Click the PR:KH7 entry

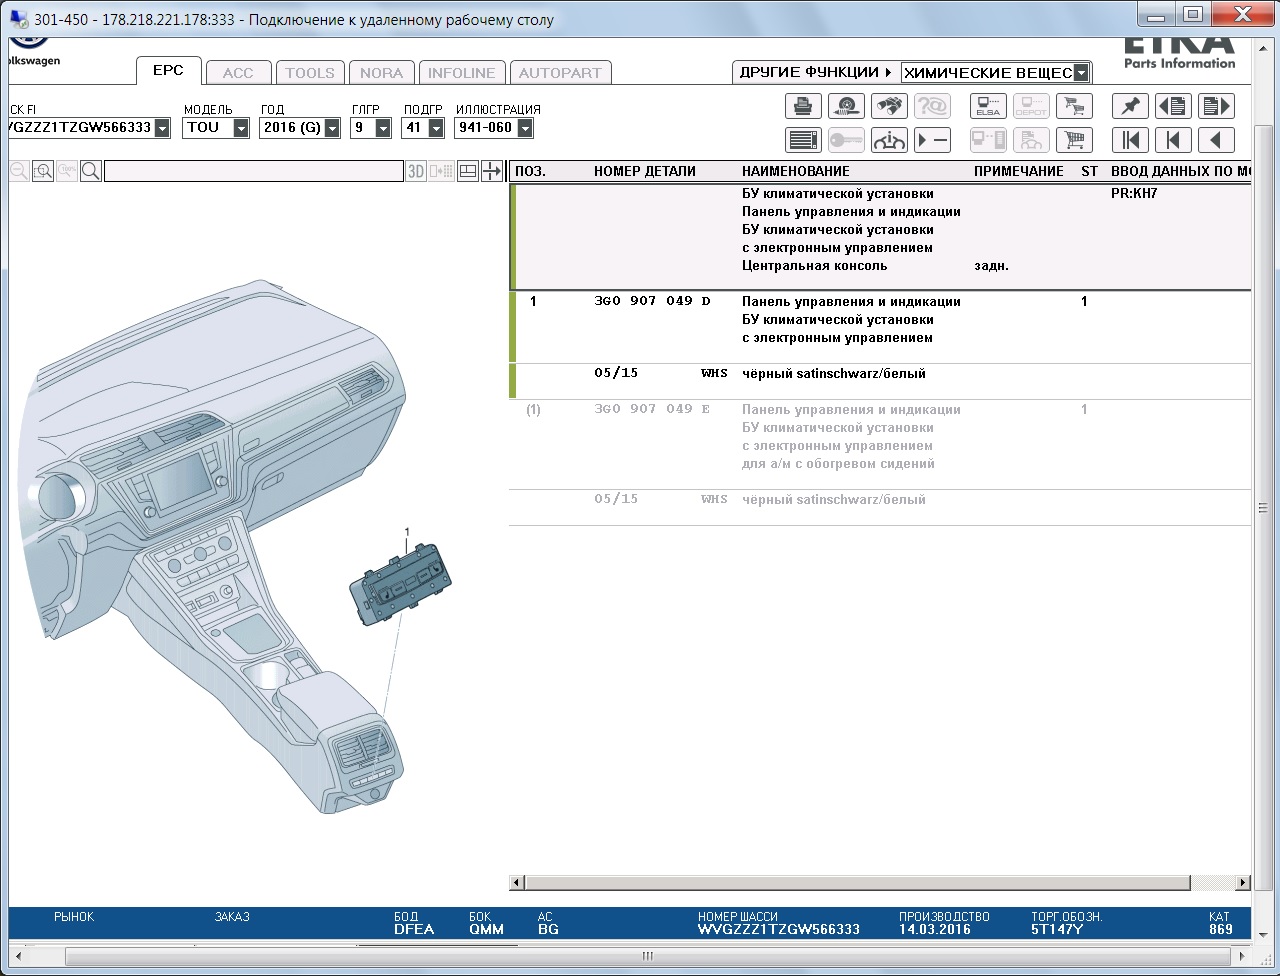click(x=1134, y=193)
